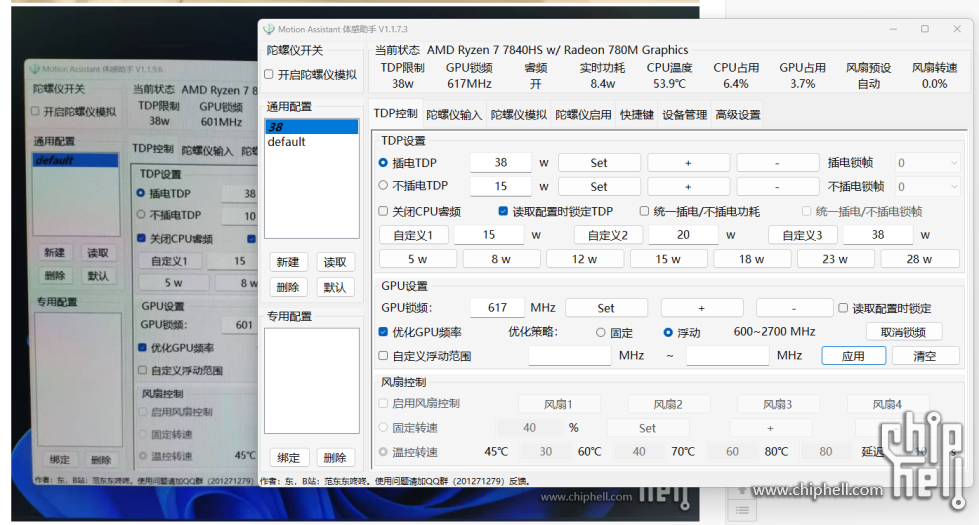
Task: Set TDP to 28 w preset
Action: (x=919, y=258)
